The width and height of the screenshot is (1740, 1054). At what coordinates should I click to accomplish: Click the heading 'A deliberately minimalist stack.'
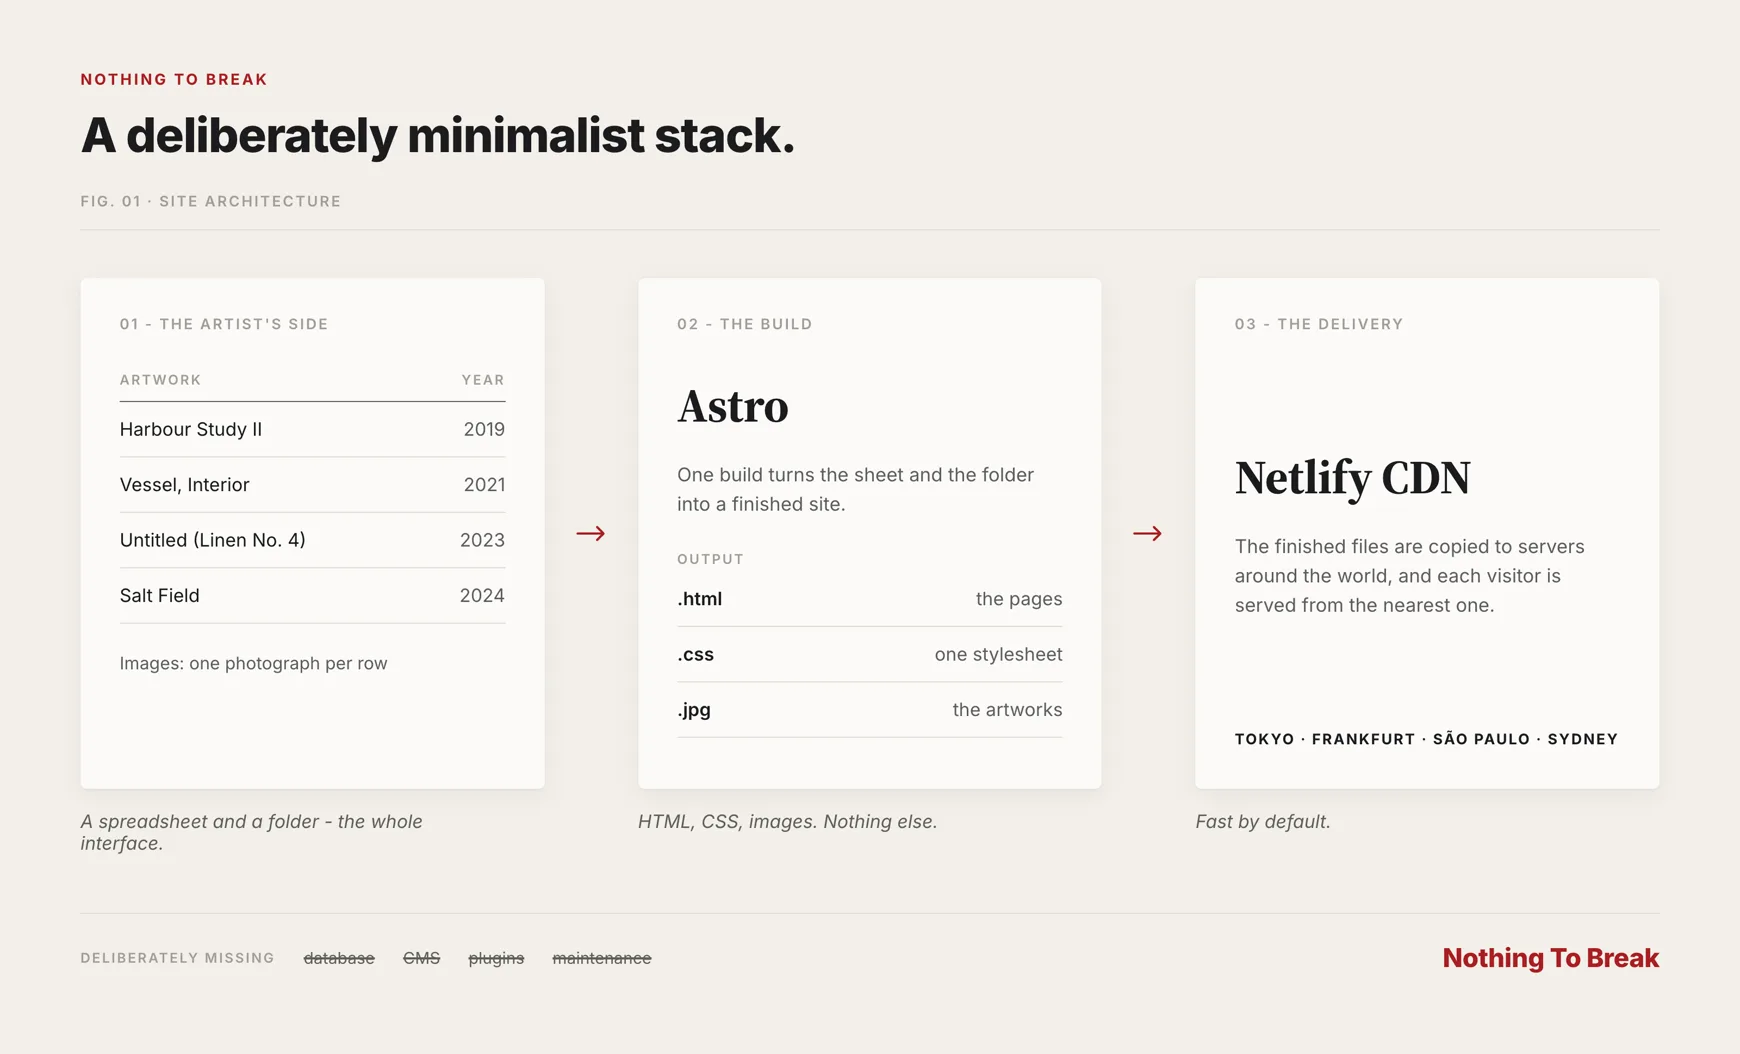tap(437, 136)
